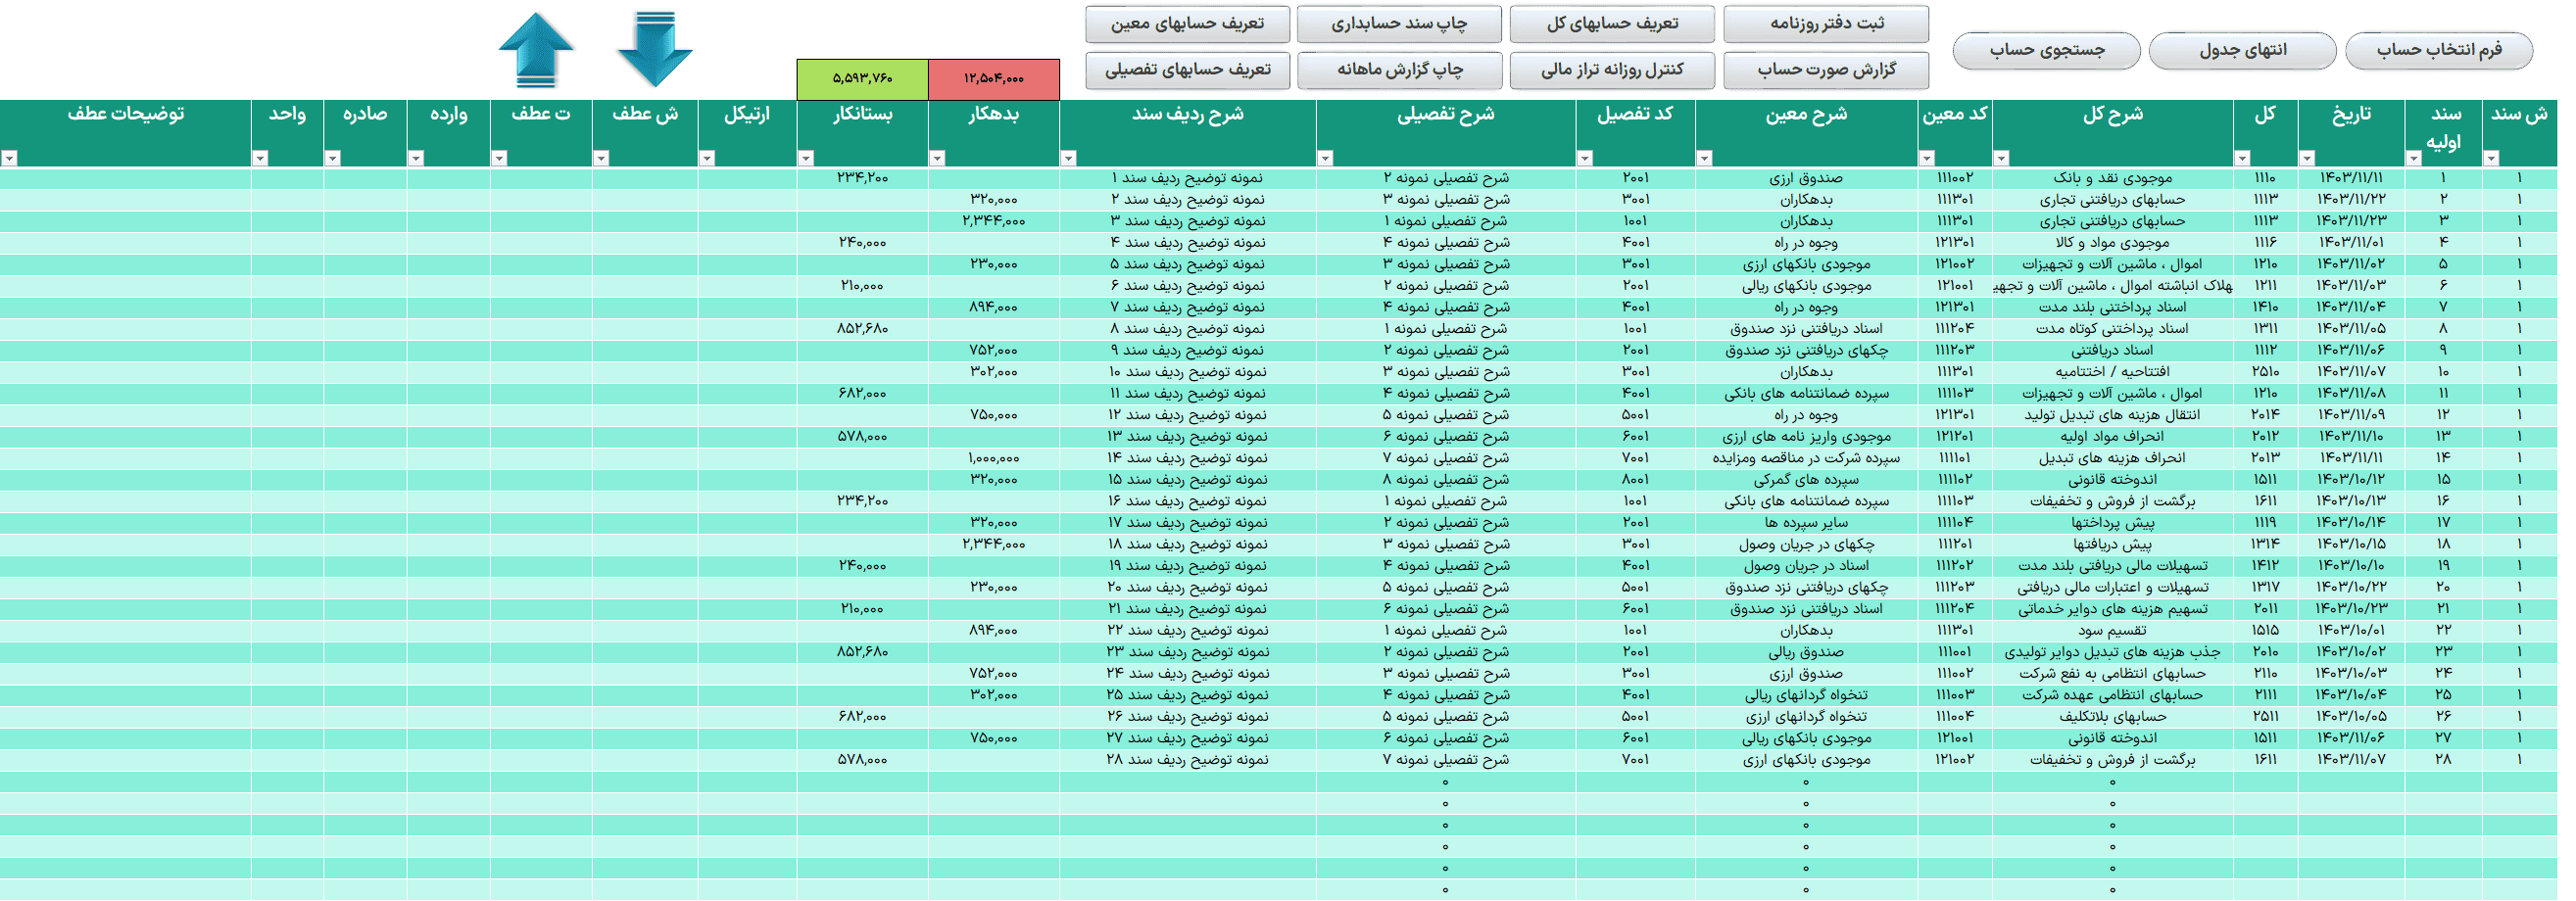This screenshot has height=901, width=2576.
Task: Select the کل code cell "۲۵۱۰"
Action: [x=2265, y=372]
